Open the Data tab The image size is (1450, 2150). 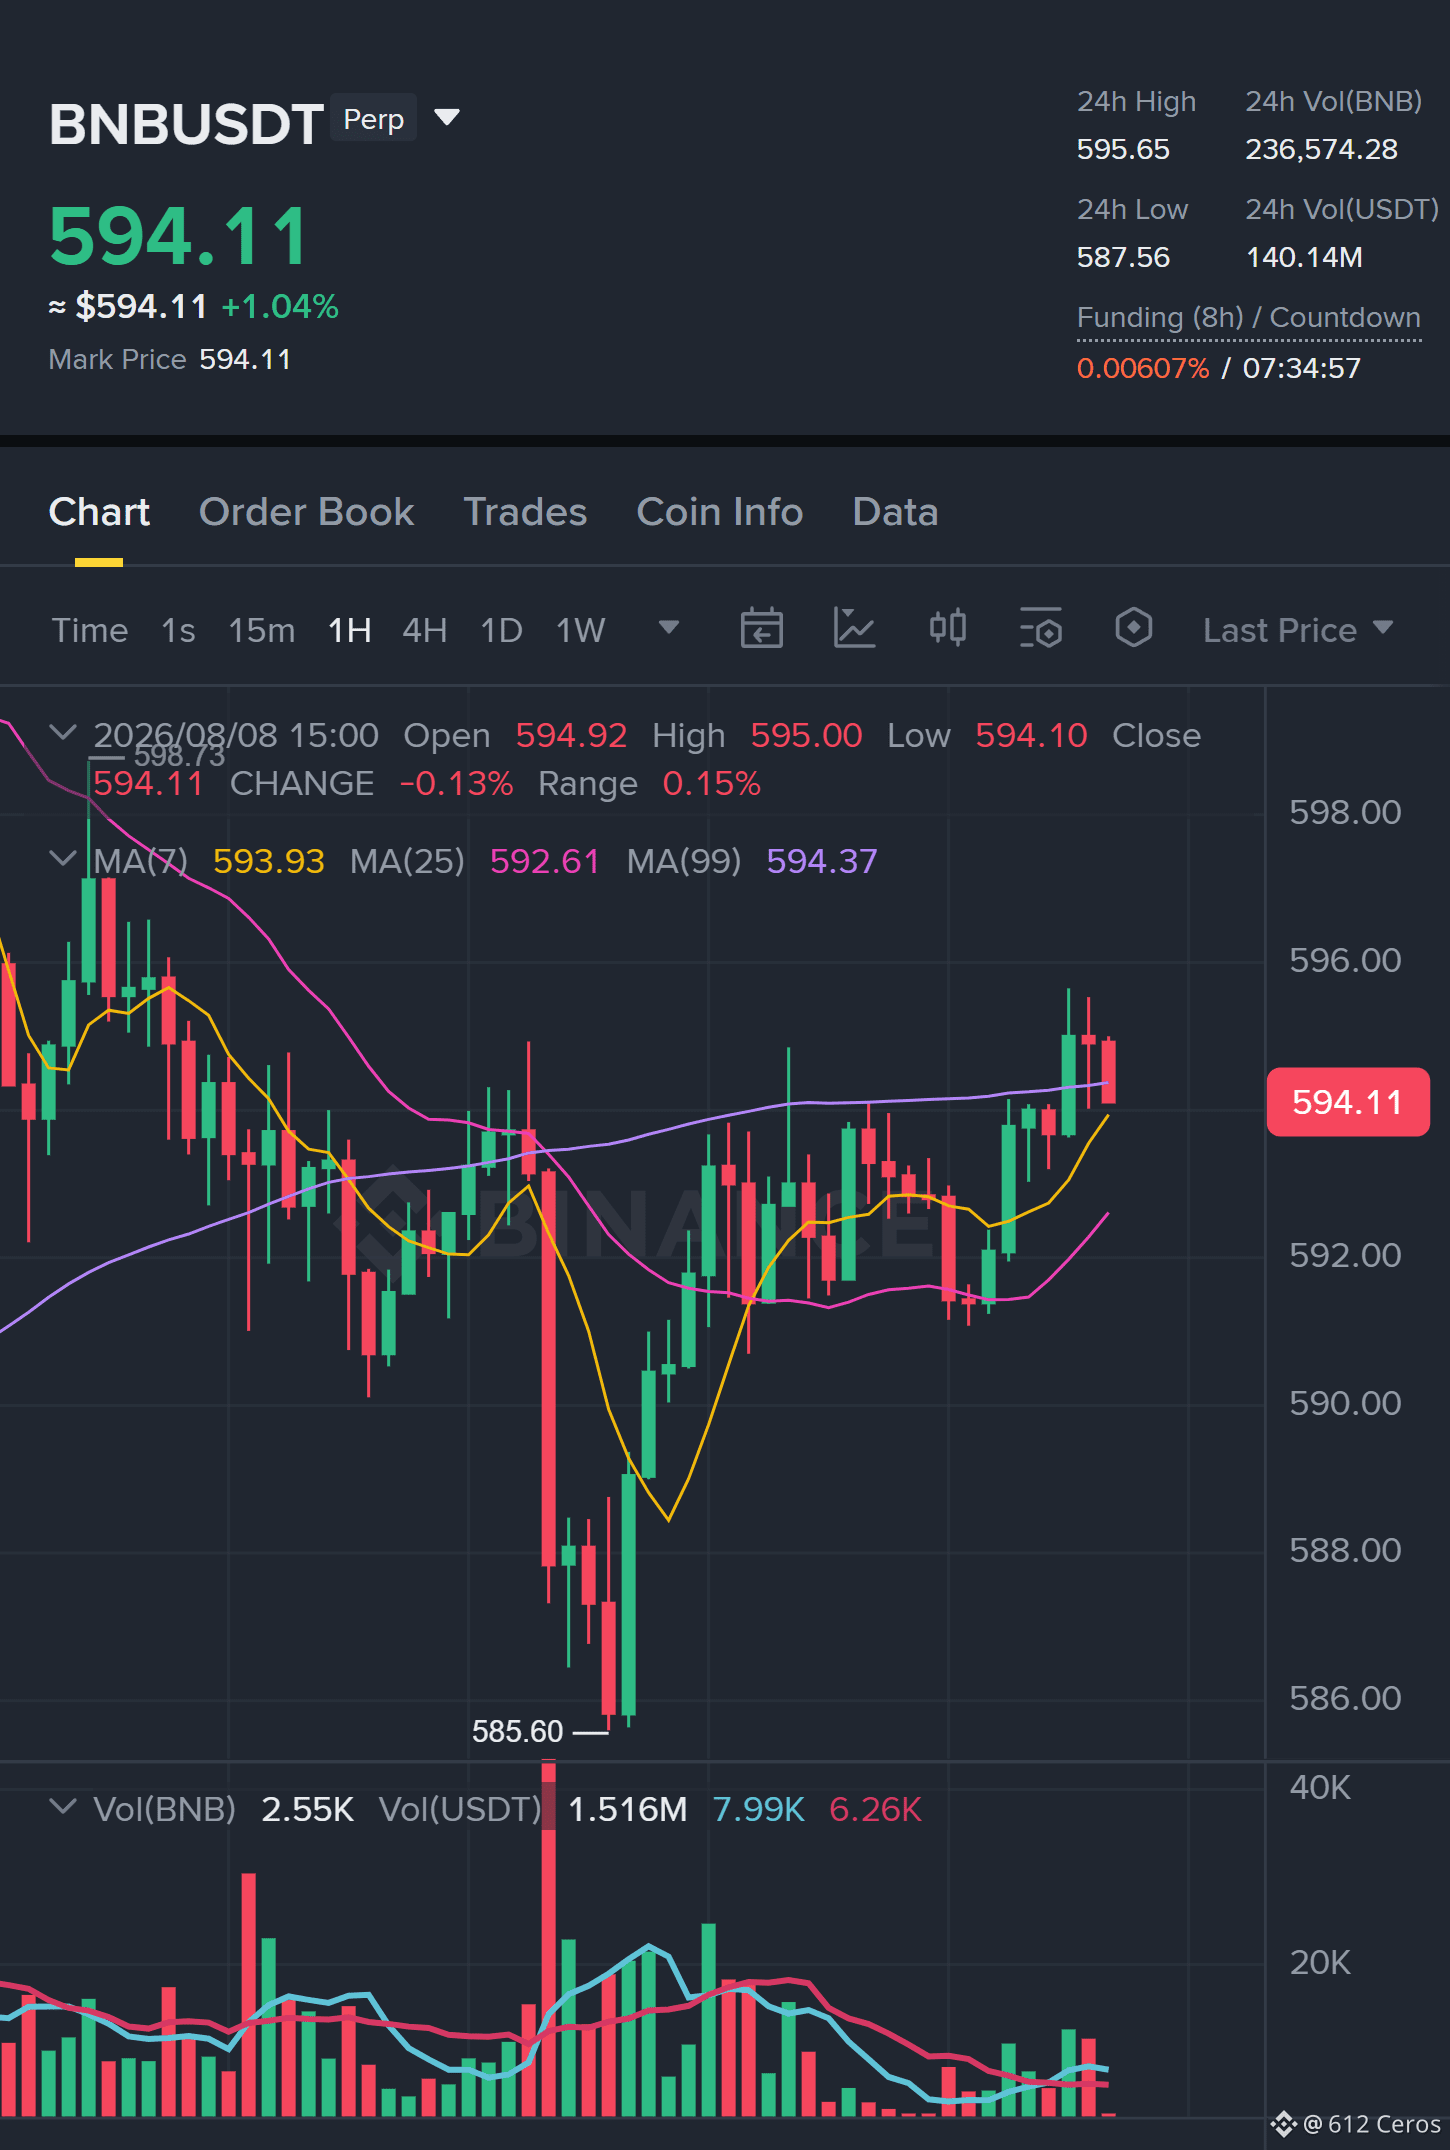895,512
